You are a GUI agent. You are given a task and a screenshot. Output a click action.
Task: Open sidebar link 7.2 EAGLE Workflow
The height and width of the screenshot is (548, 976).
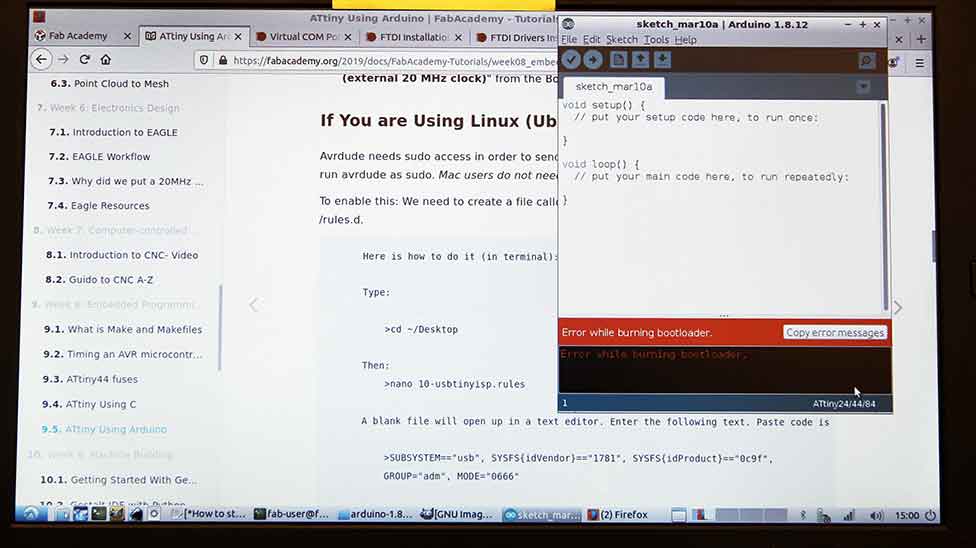pos(100,157)
